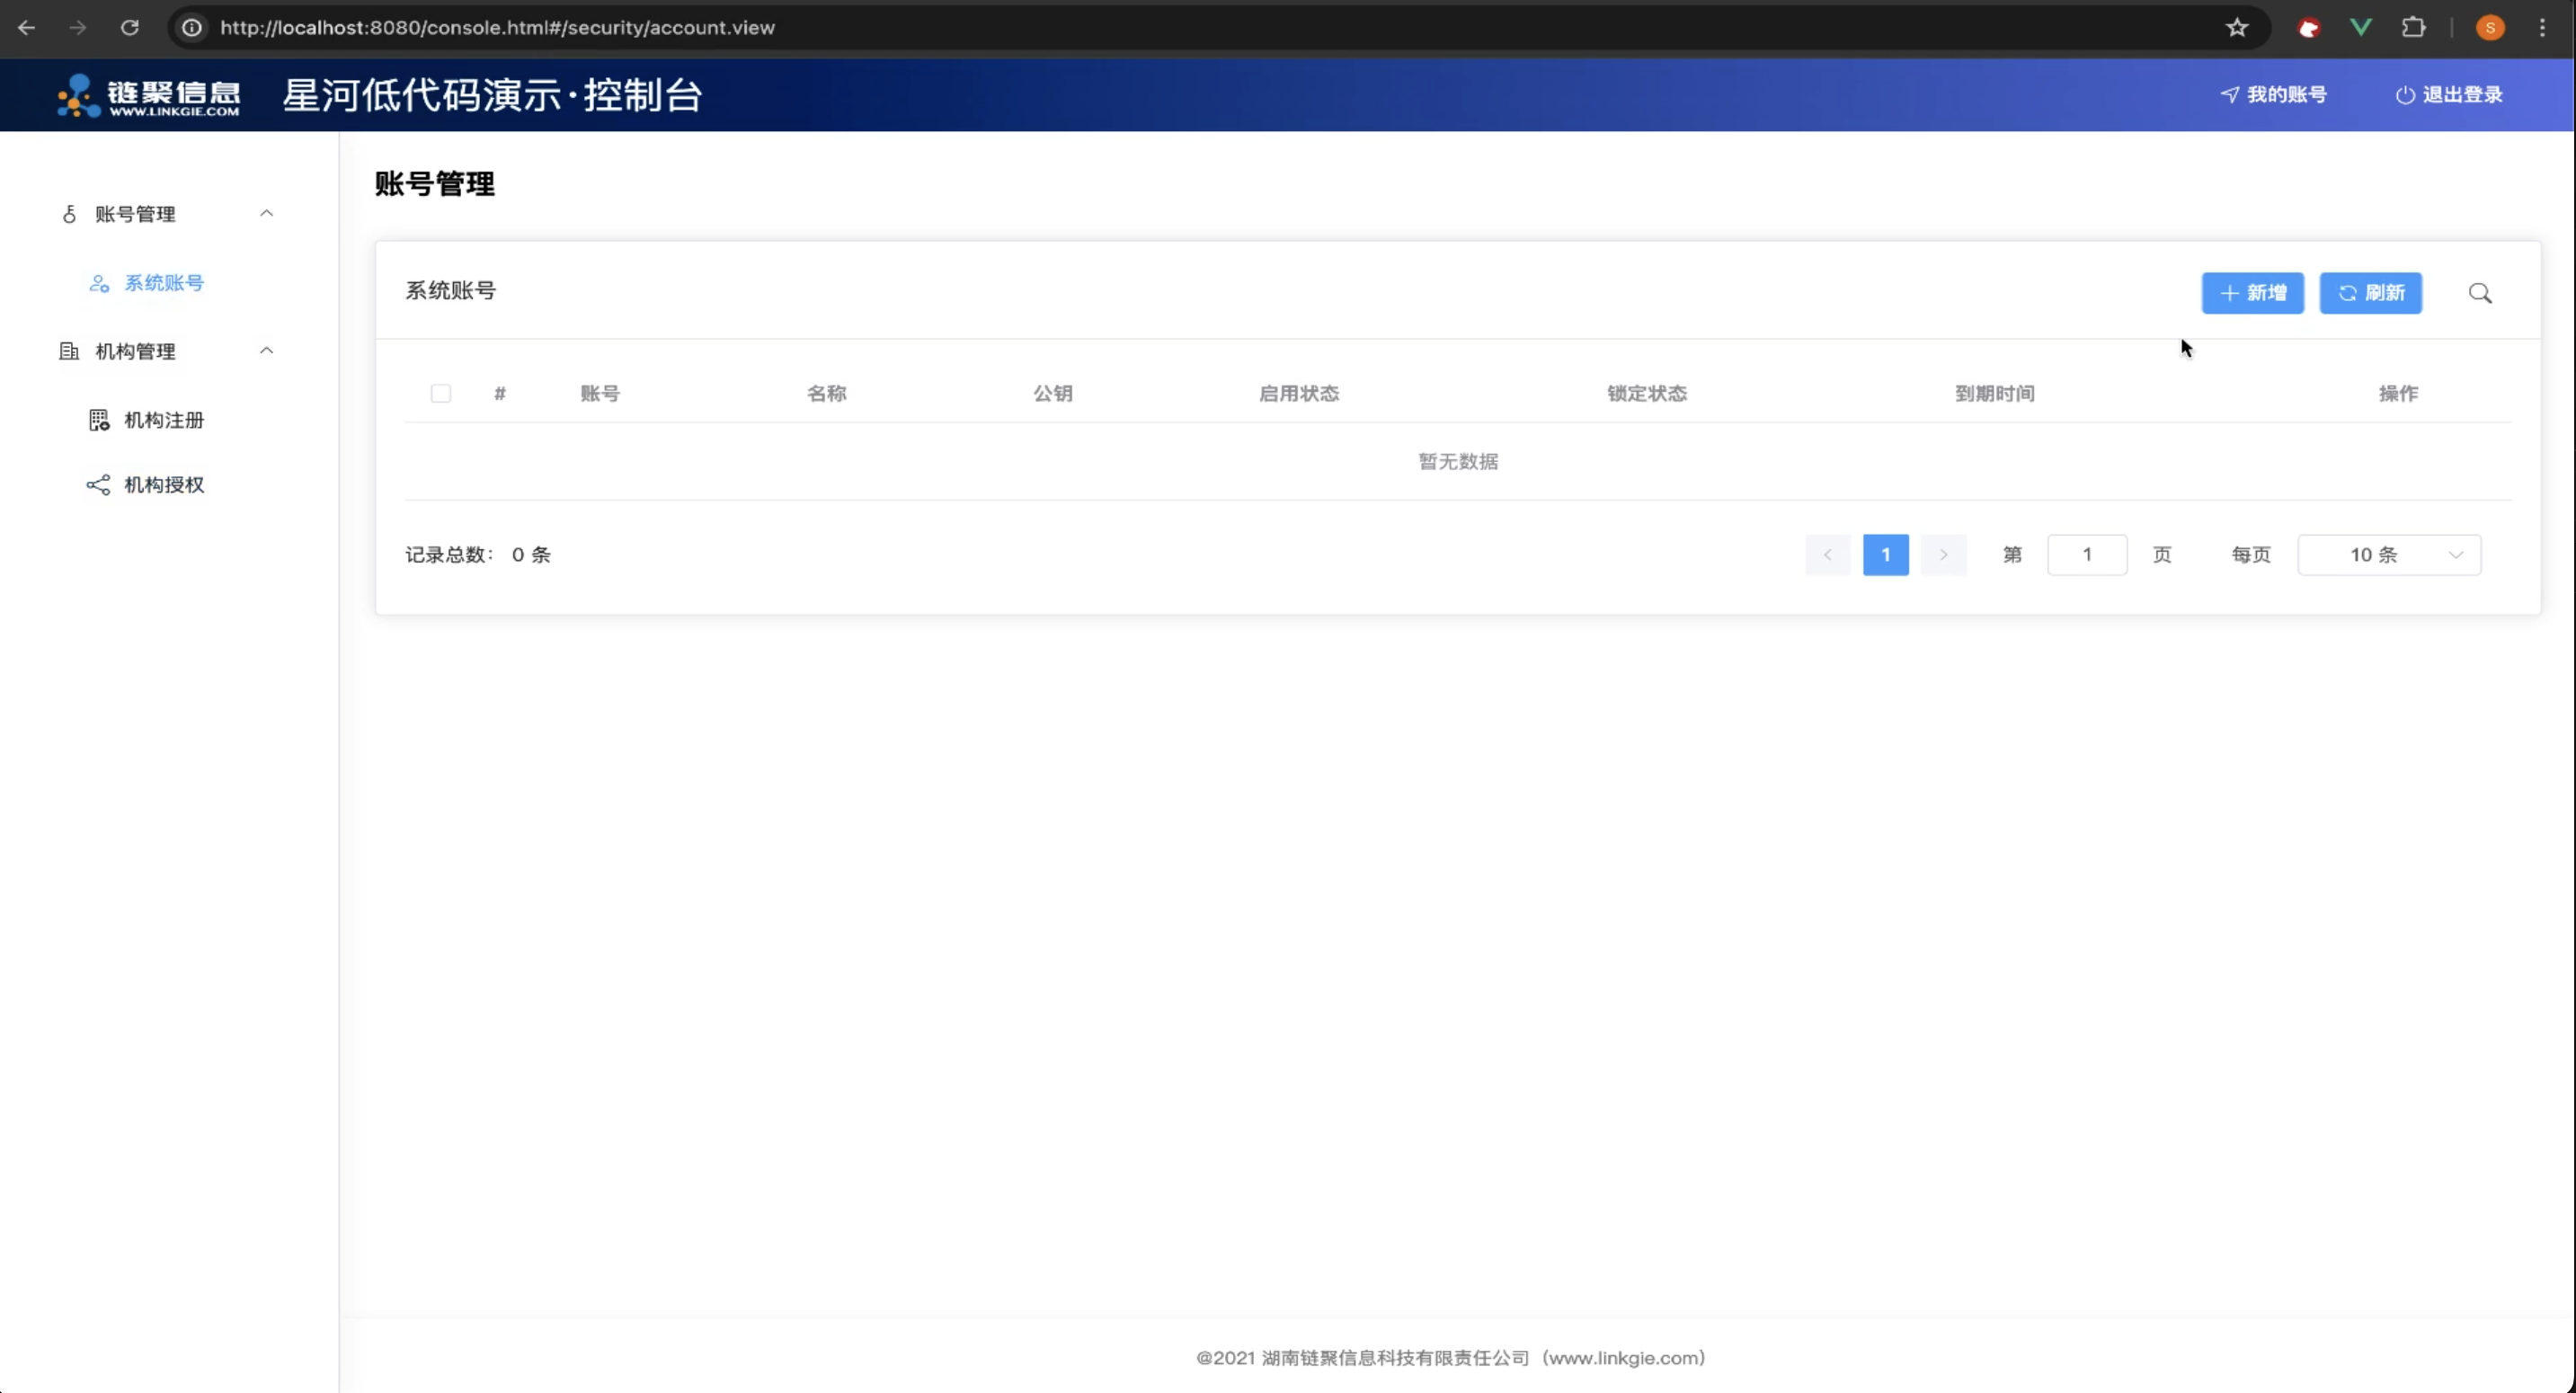Open 机构注册 in the sidebar
Screen dimensions: 2576x1393
[164, 420]
